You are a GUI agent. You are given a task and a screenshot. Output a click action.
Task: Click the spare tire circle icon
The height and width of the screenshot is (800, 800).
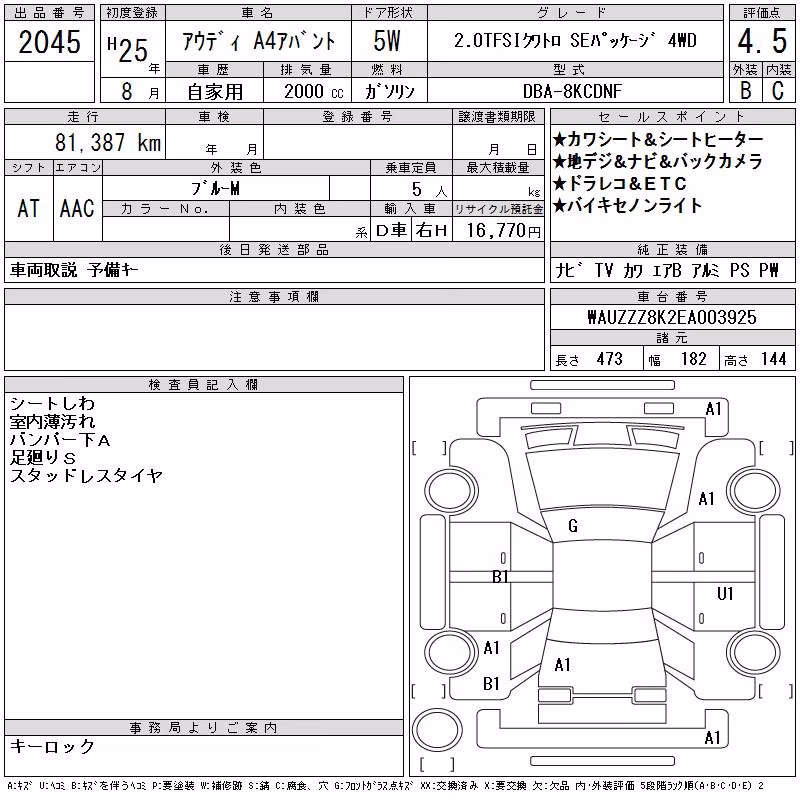(x=437, y=730)
